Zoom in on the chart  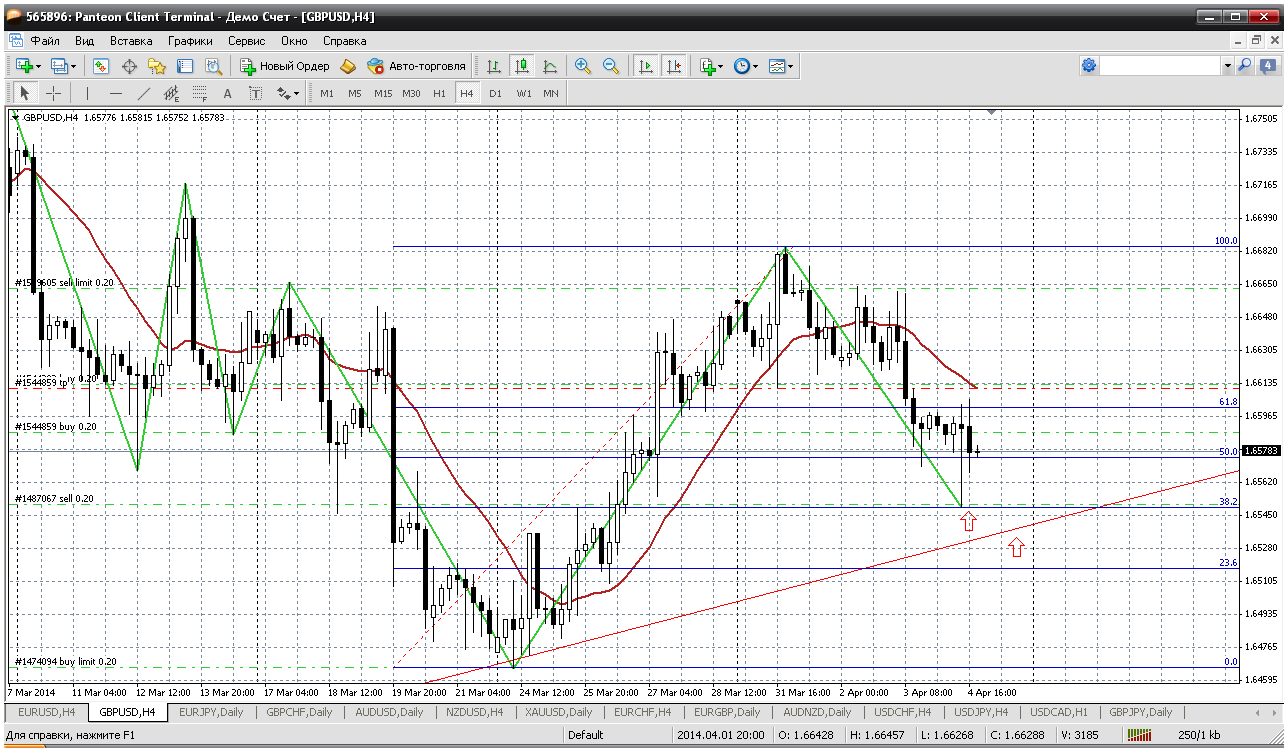(582, 66)
